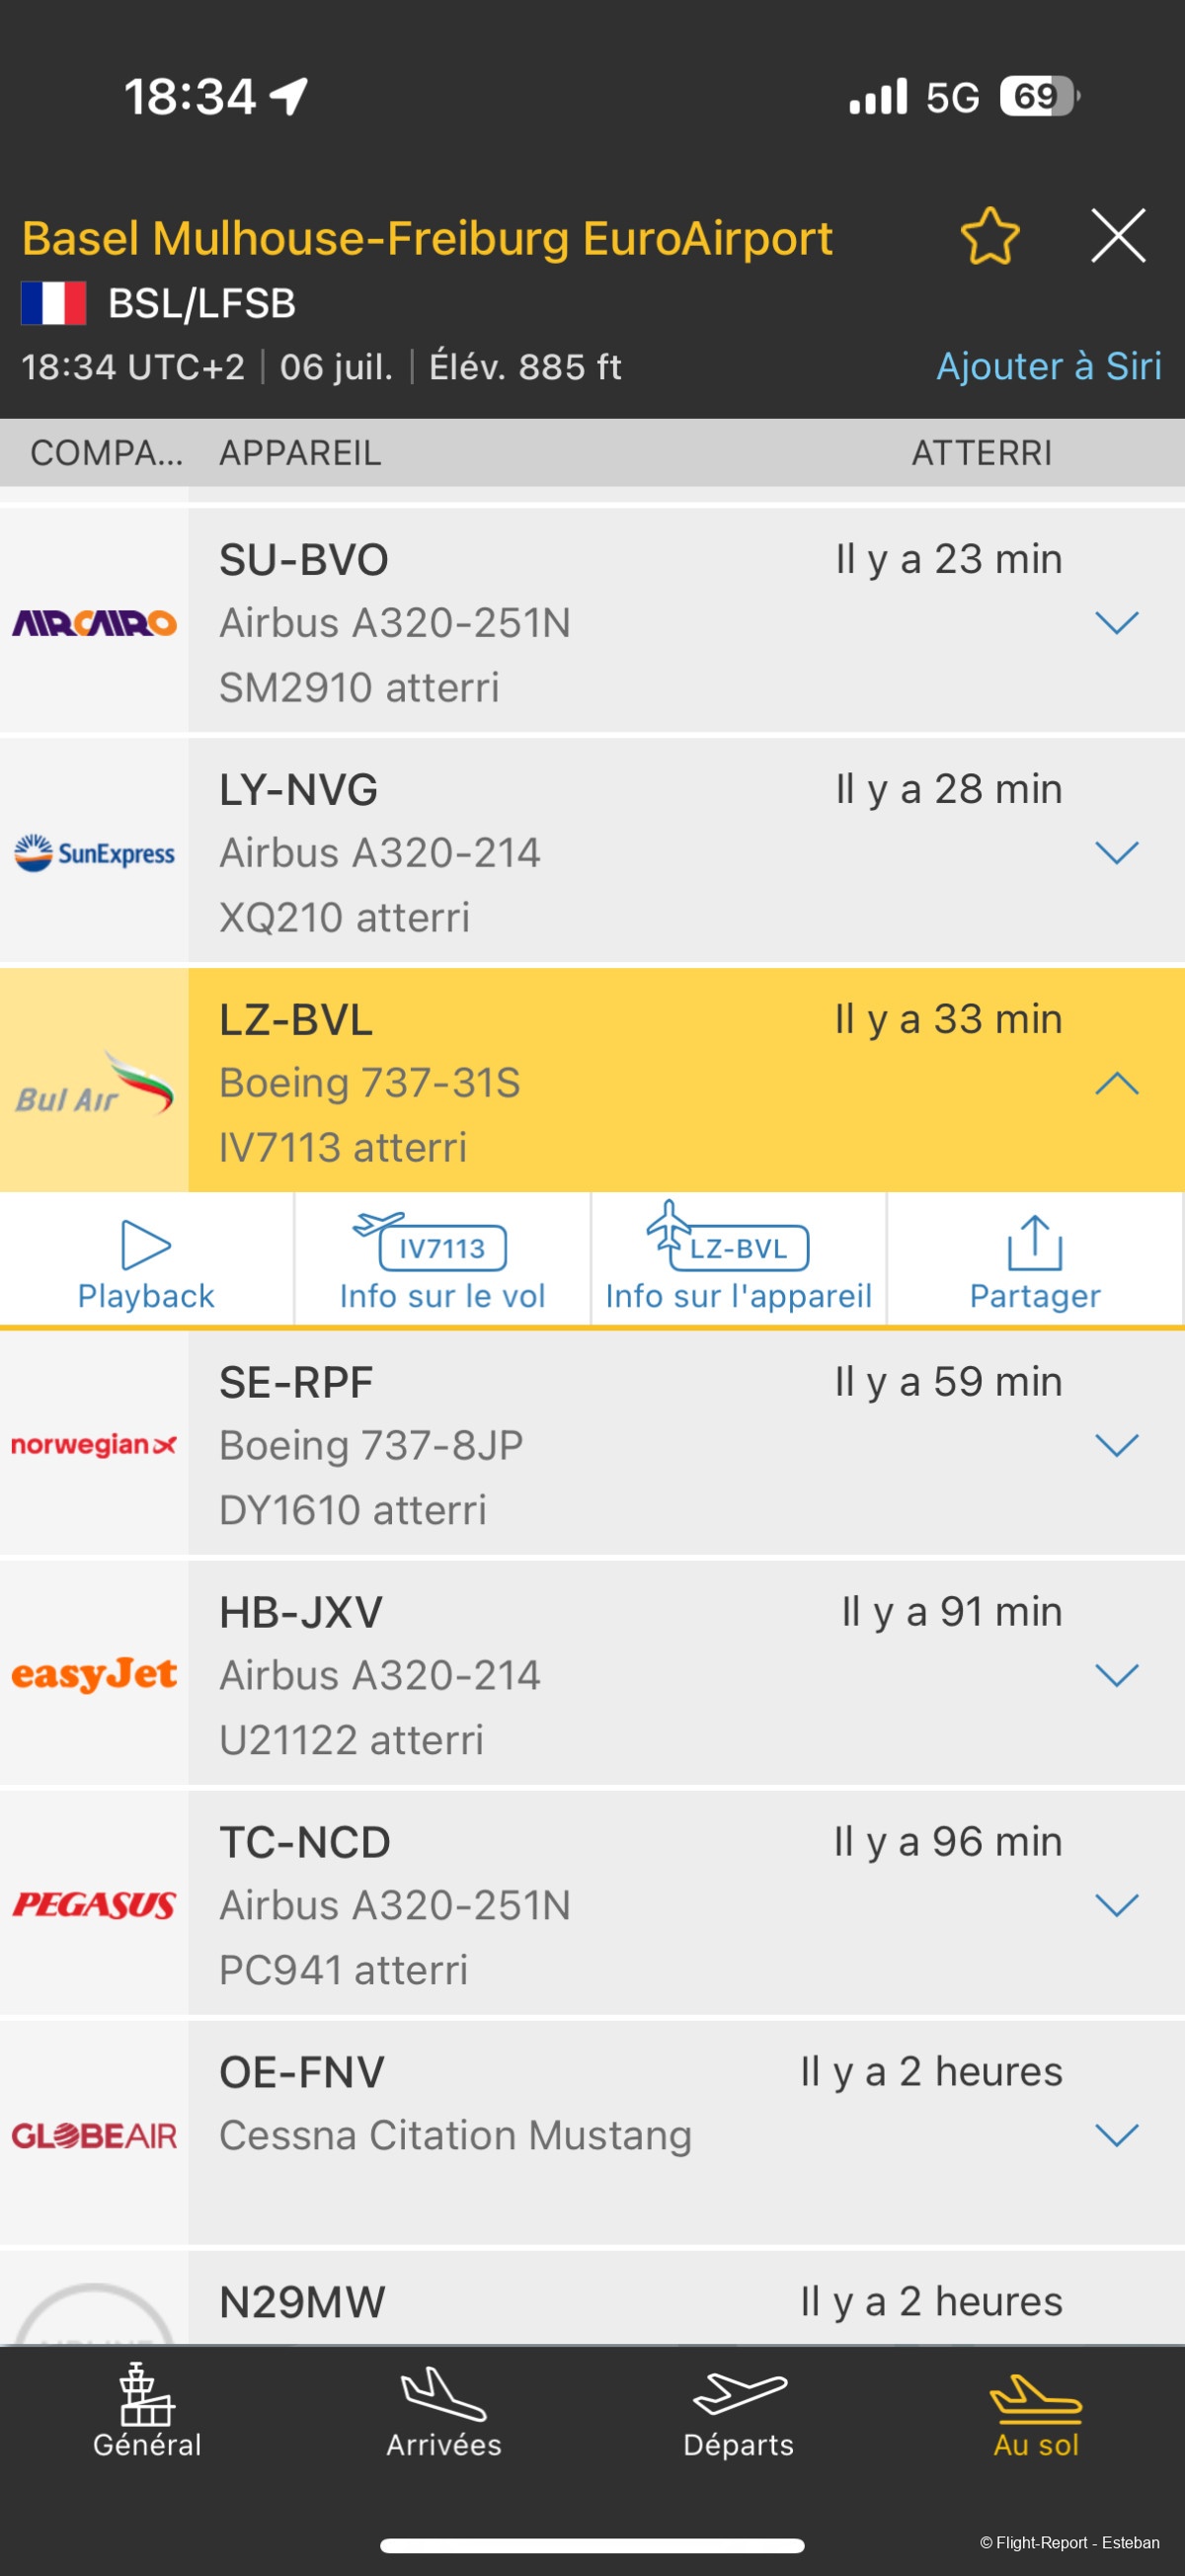This screenshot has height=2576, width=1185.
Task: Expand the LY-NVG SunExpress flight row
Action: tap(1116, 852)
